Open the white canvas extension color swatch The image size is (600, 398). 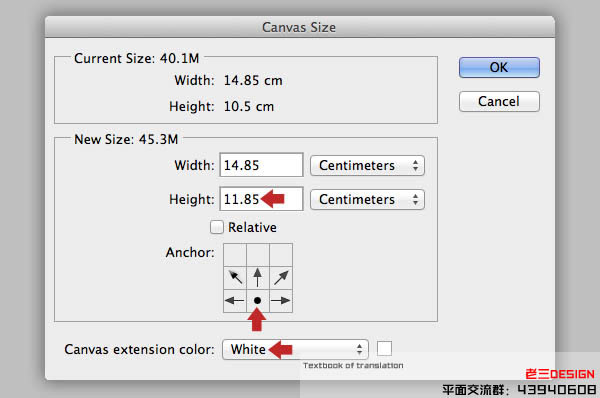pos(385,349)
